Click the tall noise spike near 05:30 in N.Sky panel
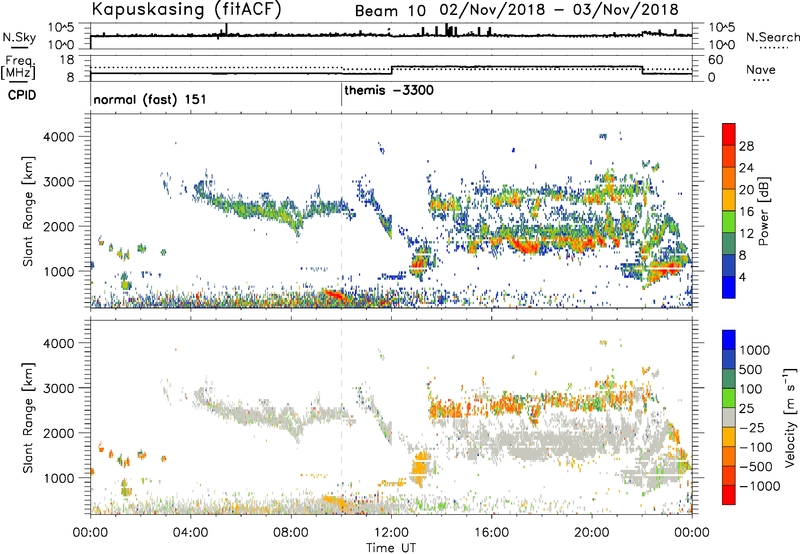This screenshot has width=800, height=554. (227, 29)
